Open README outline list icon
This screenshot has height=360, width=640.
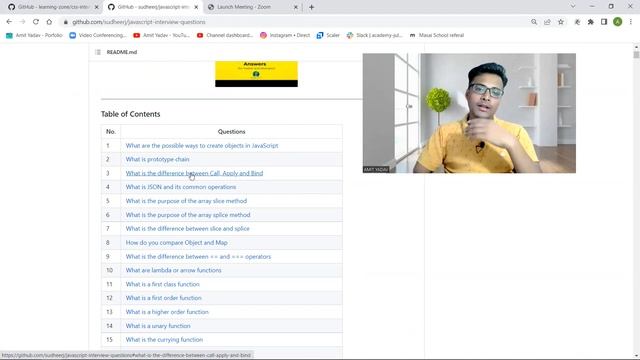coord(98,52)
